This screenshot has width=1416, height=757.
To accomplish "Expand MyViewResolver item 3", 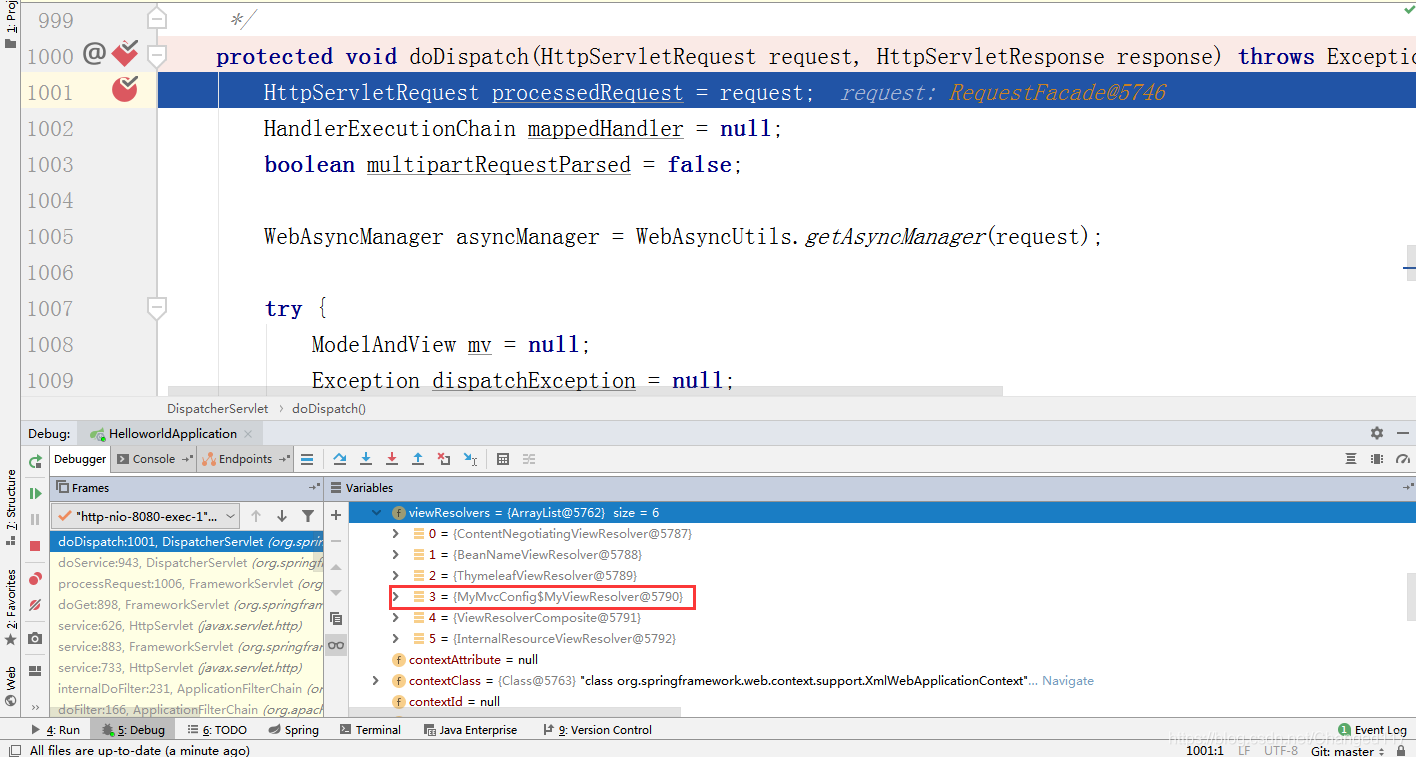I will coord(398,597).
